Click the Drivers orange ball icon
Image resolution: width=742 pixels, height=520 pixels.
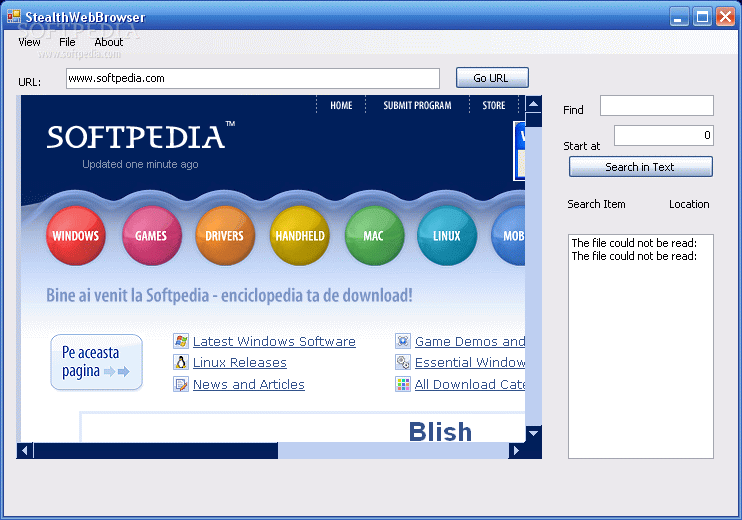pyautogui.click(x=225, y=235)
